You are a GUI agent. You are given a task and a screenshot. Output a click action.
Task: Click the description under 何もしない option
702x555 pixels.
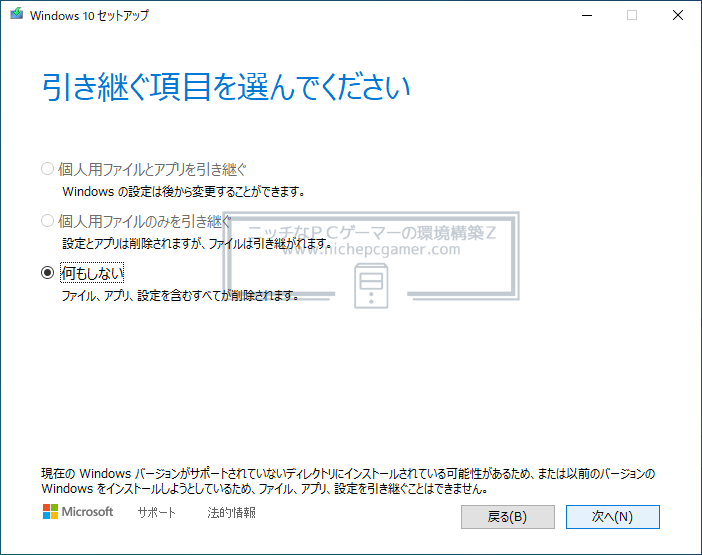point(180,296)
